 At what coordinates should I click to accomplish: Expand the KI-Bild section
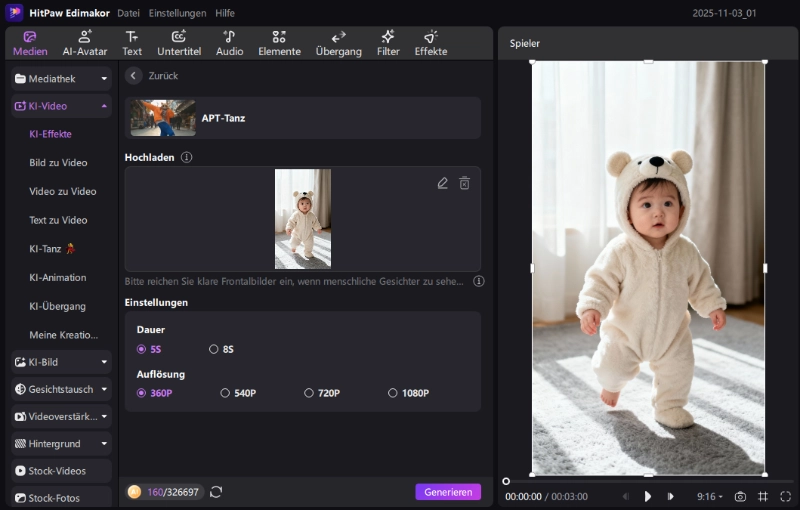[x=104, y=362]
